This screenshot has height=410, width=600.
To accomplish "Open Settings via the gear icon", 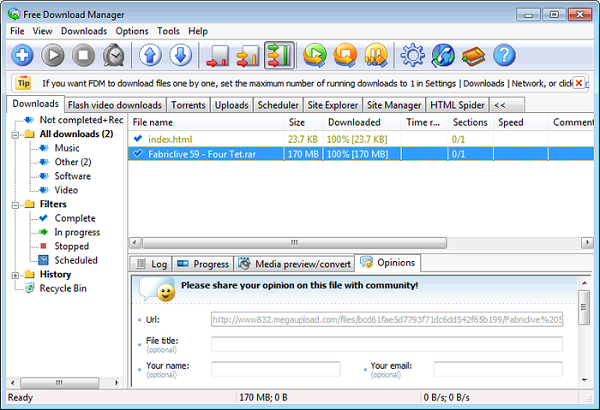I will coord(411,55).
